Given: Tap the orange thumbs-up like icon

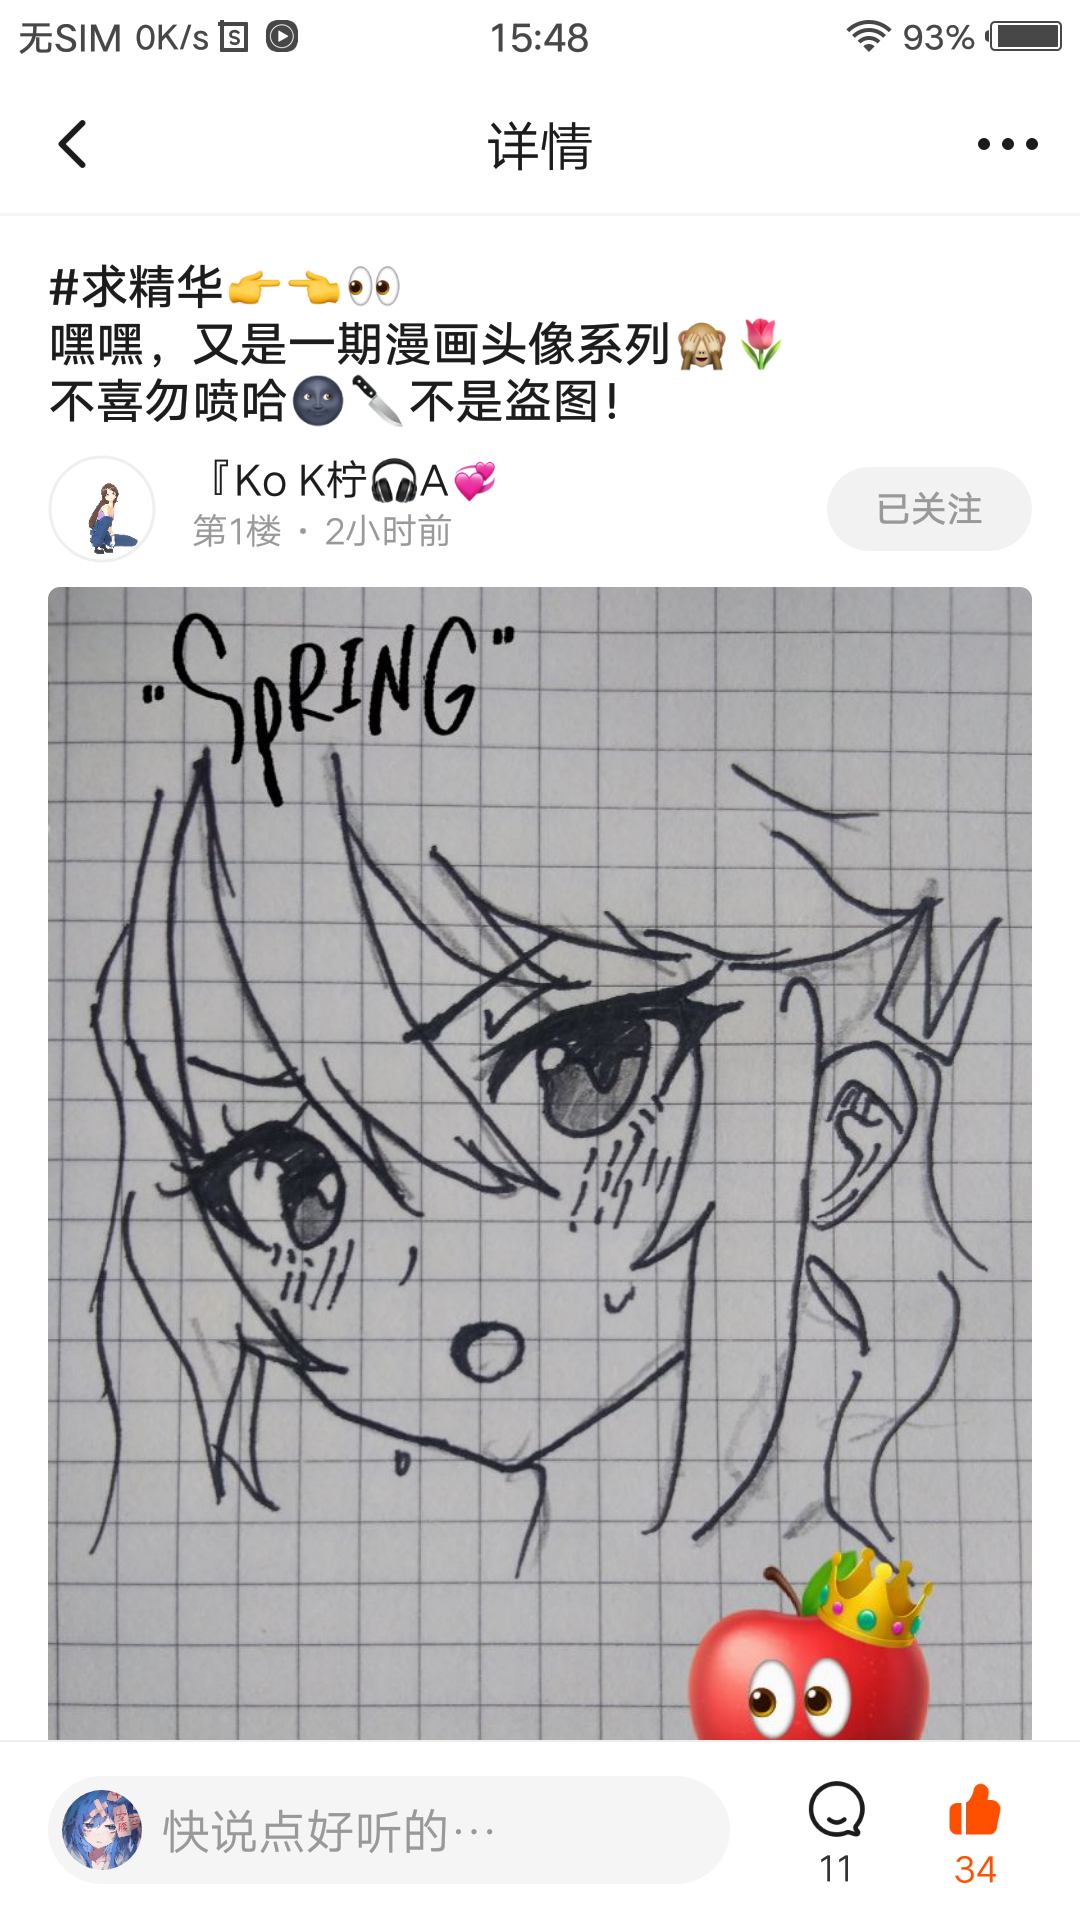Looking at the screenshot, I should click(x=975, y=1810).
